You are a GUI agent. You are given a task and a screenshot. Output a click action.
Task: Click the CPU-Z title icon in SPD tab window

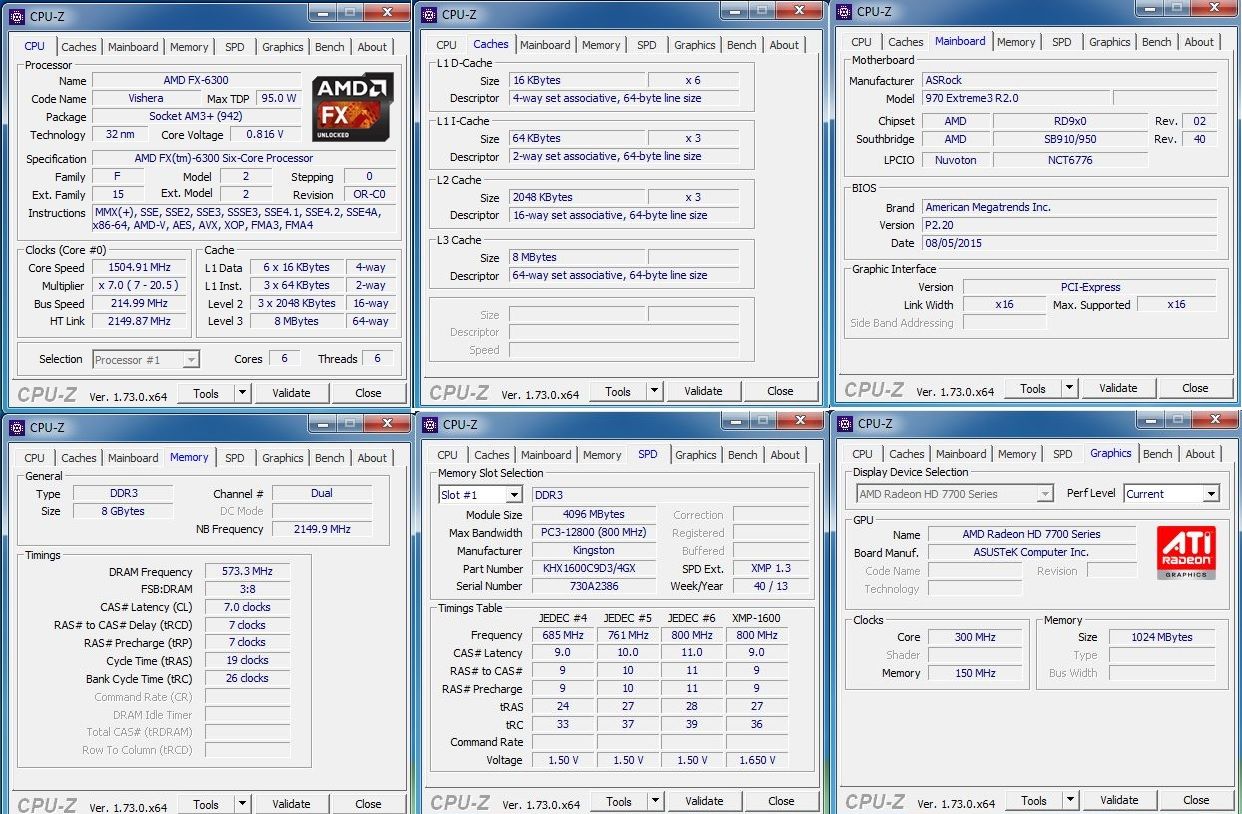[429, 424]
